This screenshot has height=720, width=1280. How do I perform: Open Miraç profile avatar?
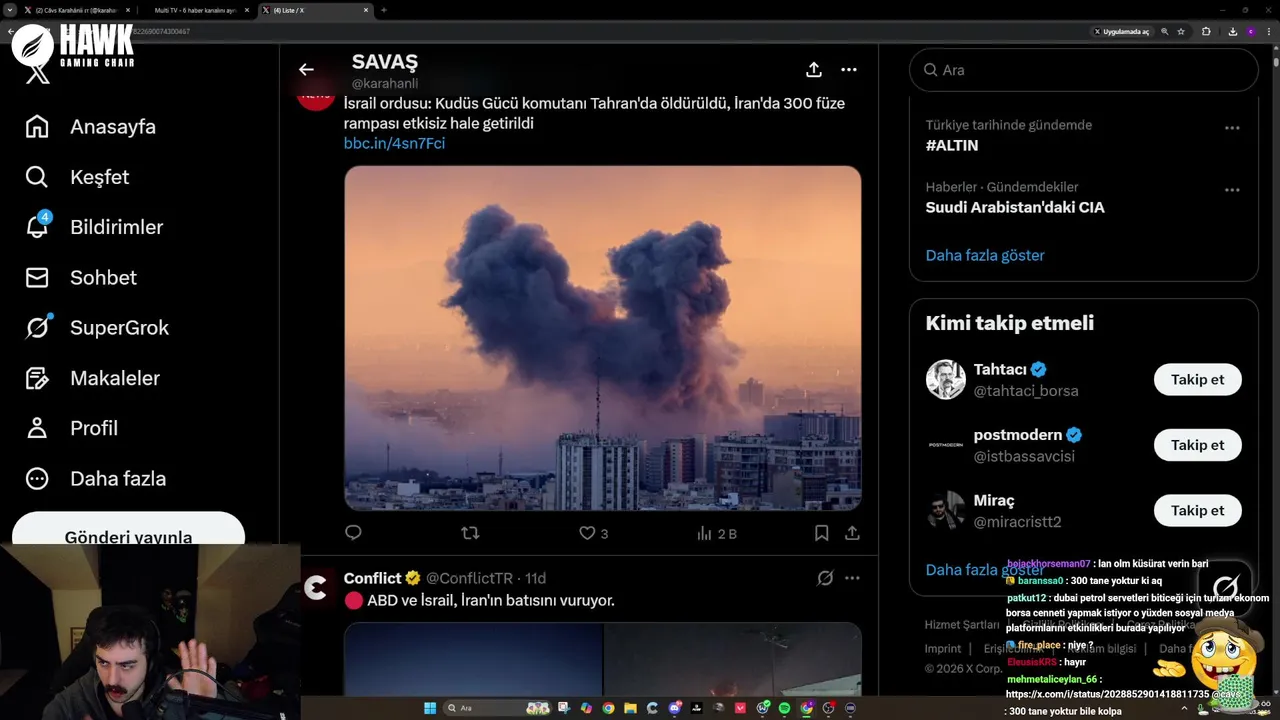[x=946, y=510]
